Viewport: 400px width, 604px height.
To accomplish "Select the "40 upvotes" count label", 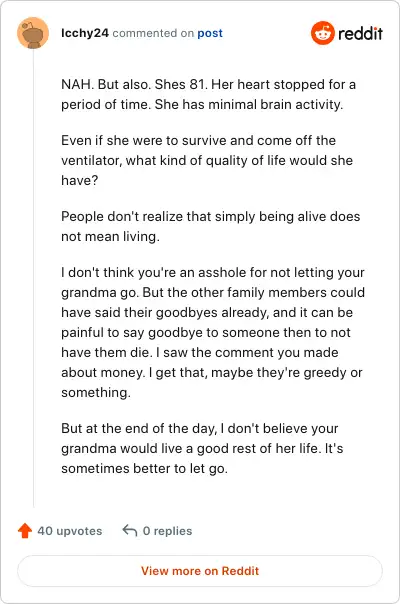I will (70, 531).
